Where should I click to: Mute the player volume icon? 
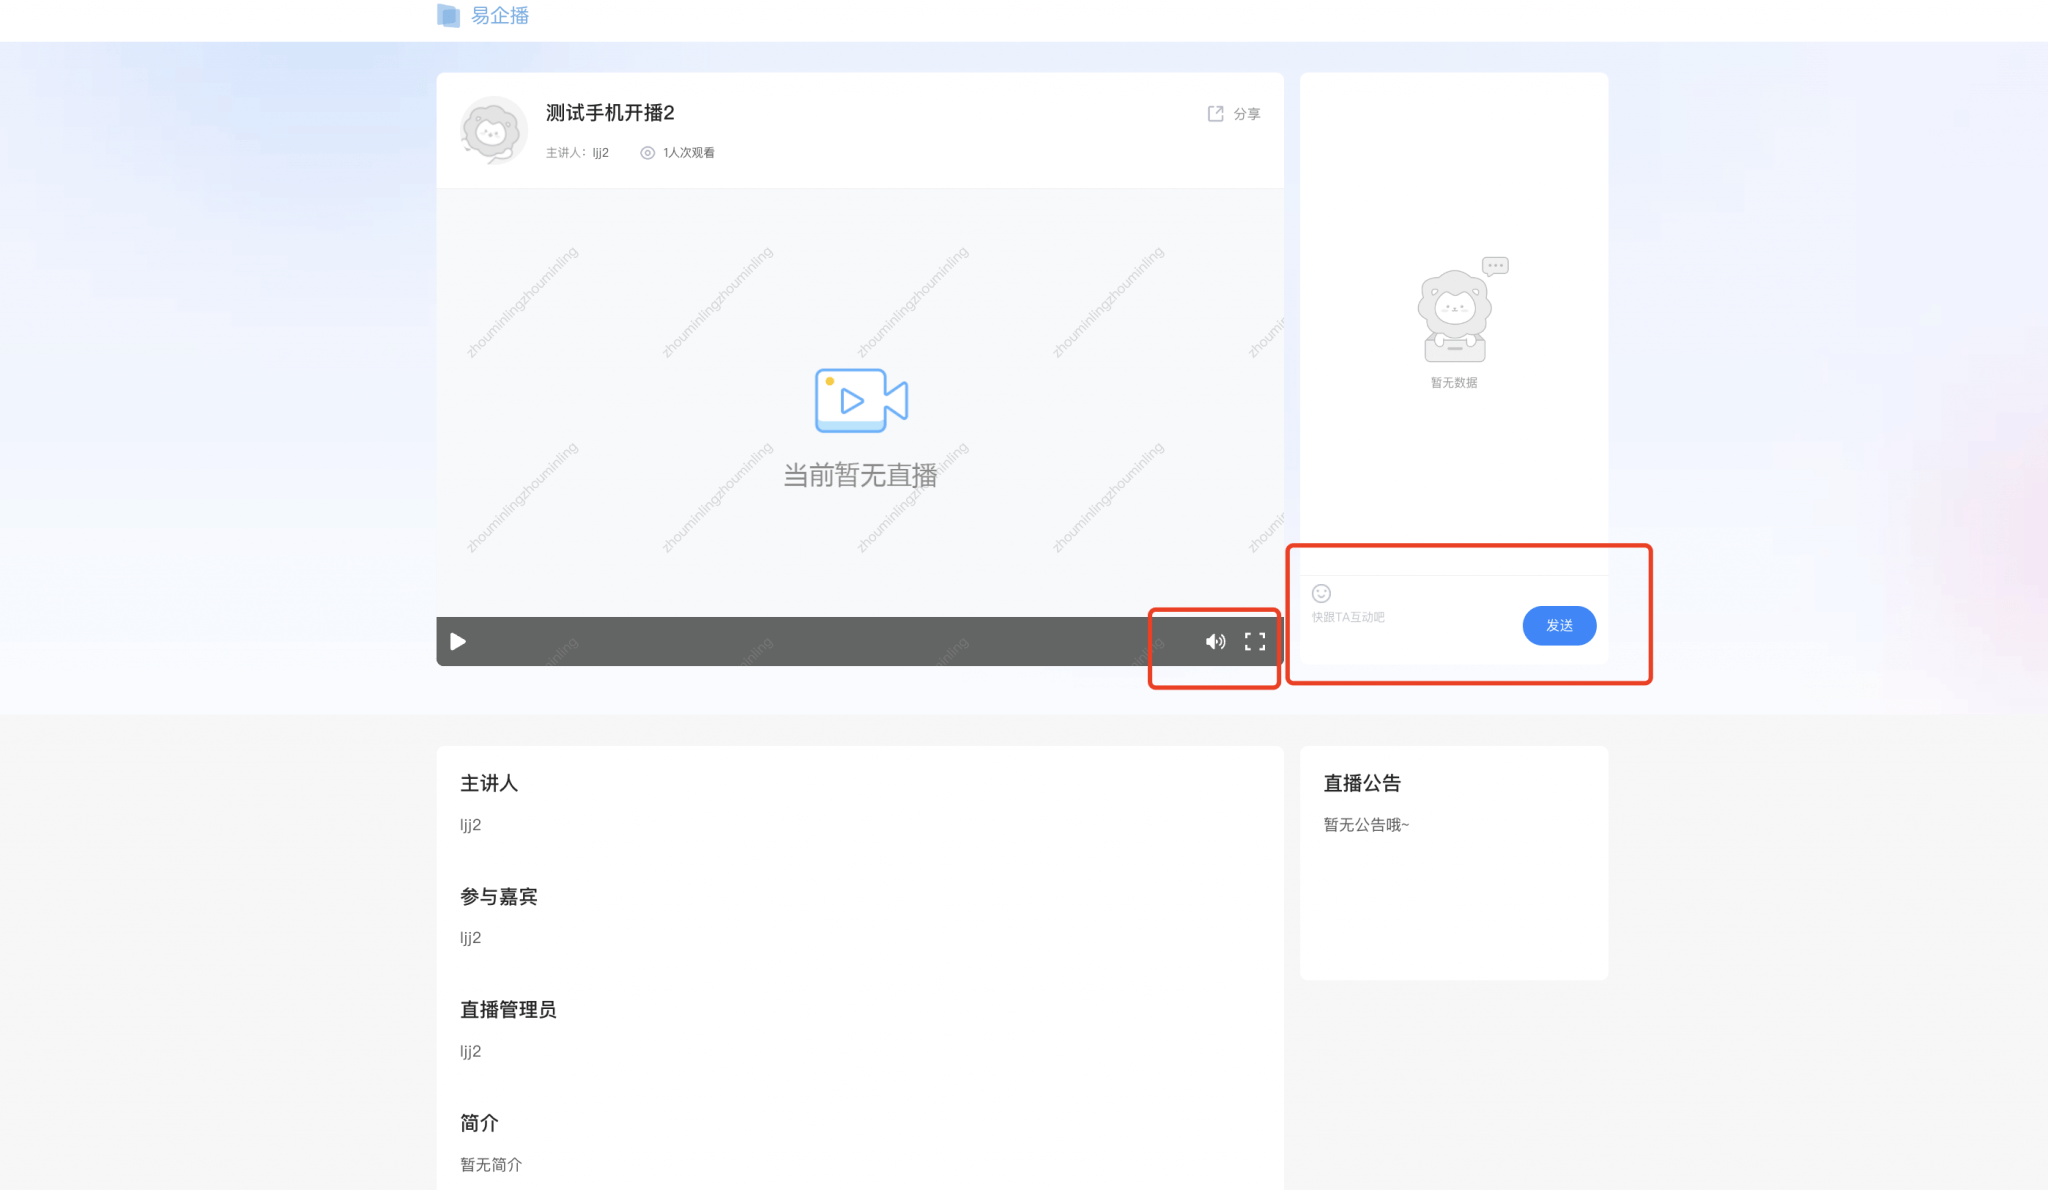(x=1215, y=641)
